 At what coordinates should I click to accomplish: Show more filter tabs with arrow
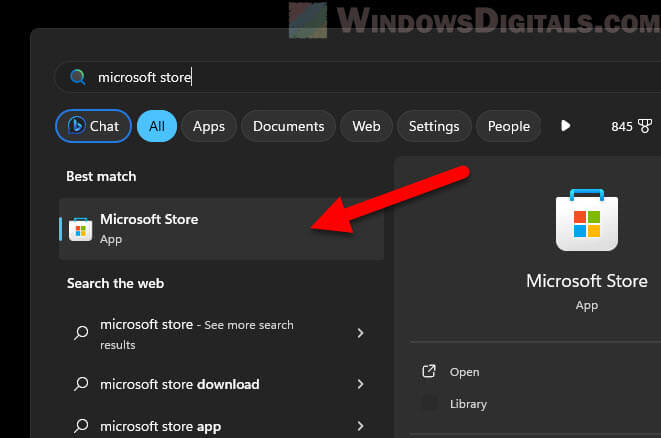point(565,126)
